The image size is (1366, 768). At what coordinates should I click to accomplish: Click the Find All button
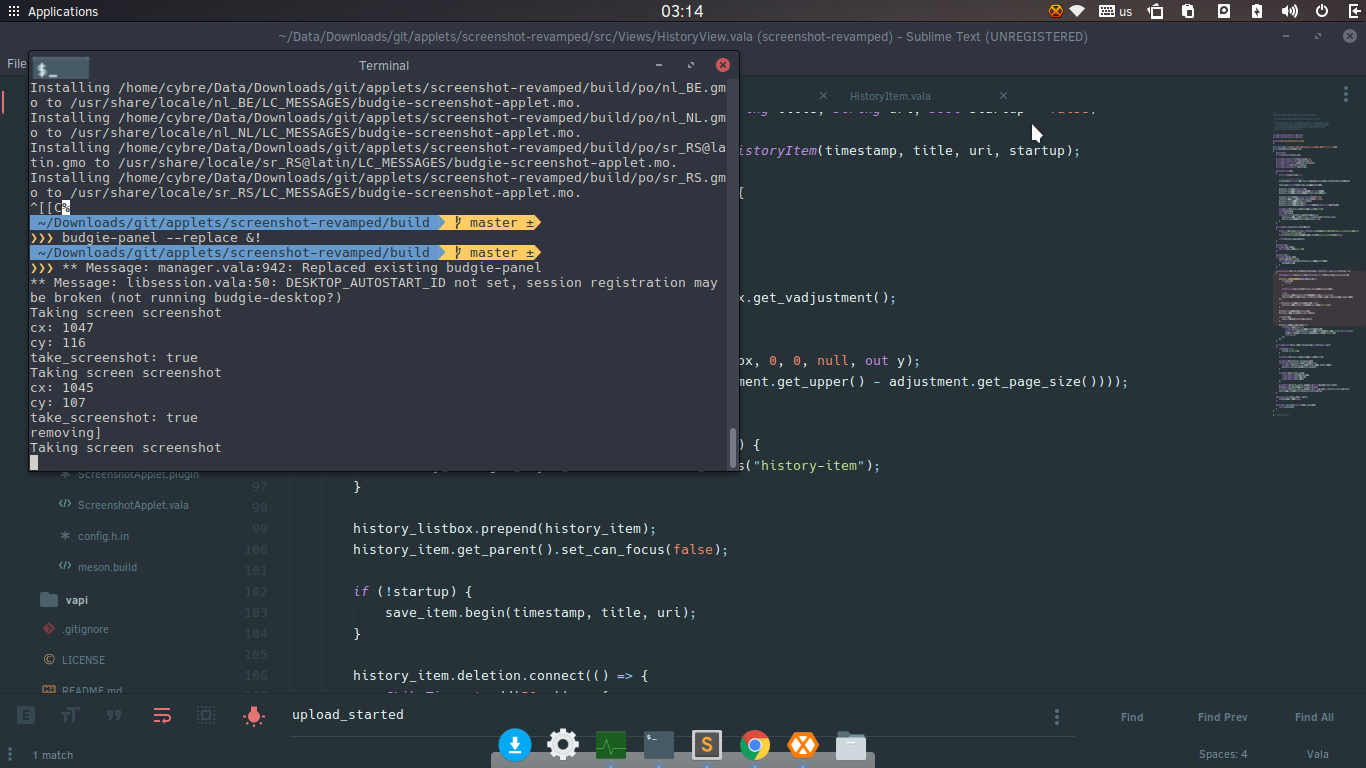click(x=1314, y=717)
